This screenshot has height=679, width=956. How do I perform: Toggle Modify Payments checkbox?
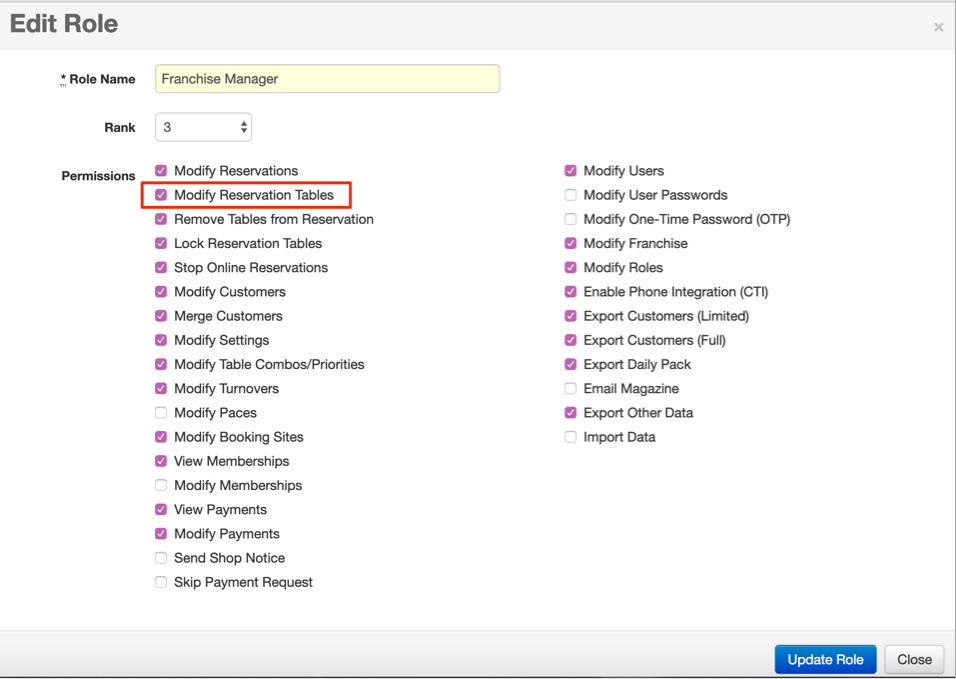[x=161, y=533]
